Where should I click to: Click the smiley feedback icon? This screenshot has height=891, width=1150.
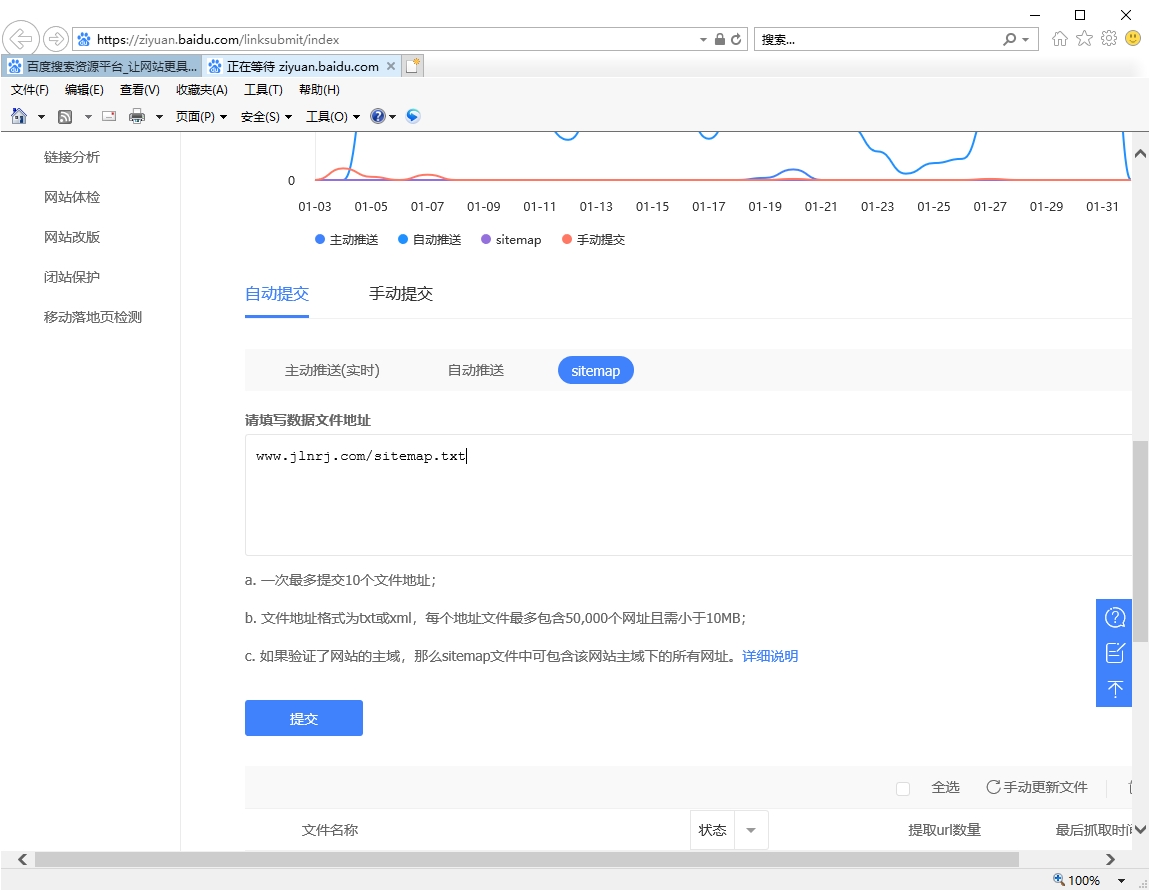pos(1133,39)
